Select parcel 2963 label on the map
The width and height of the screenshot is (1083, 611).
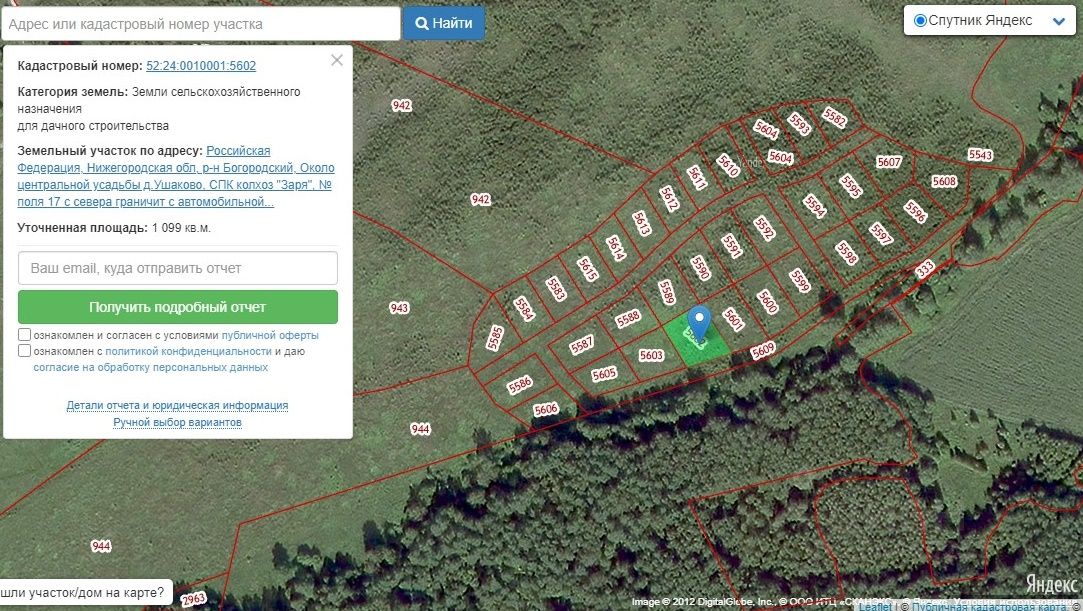[194, 599]
